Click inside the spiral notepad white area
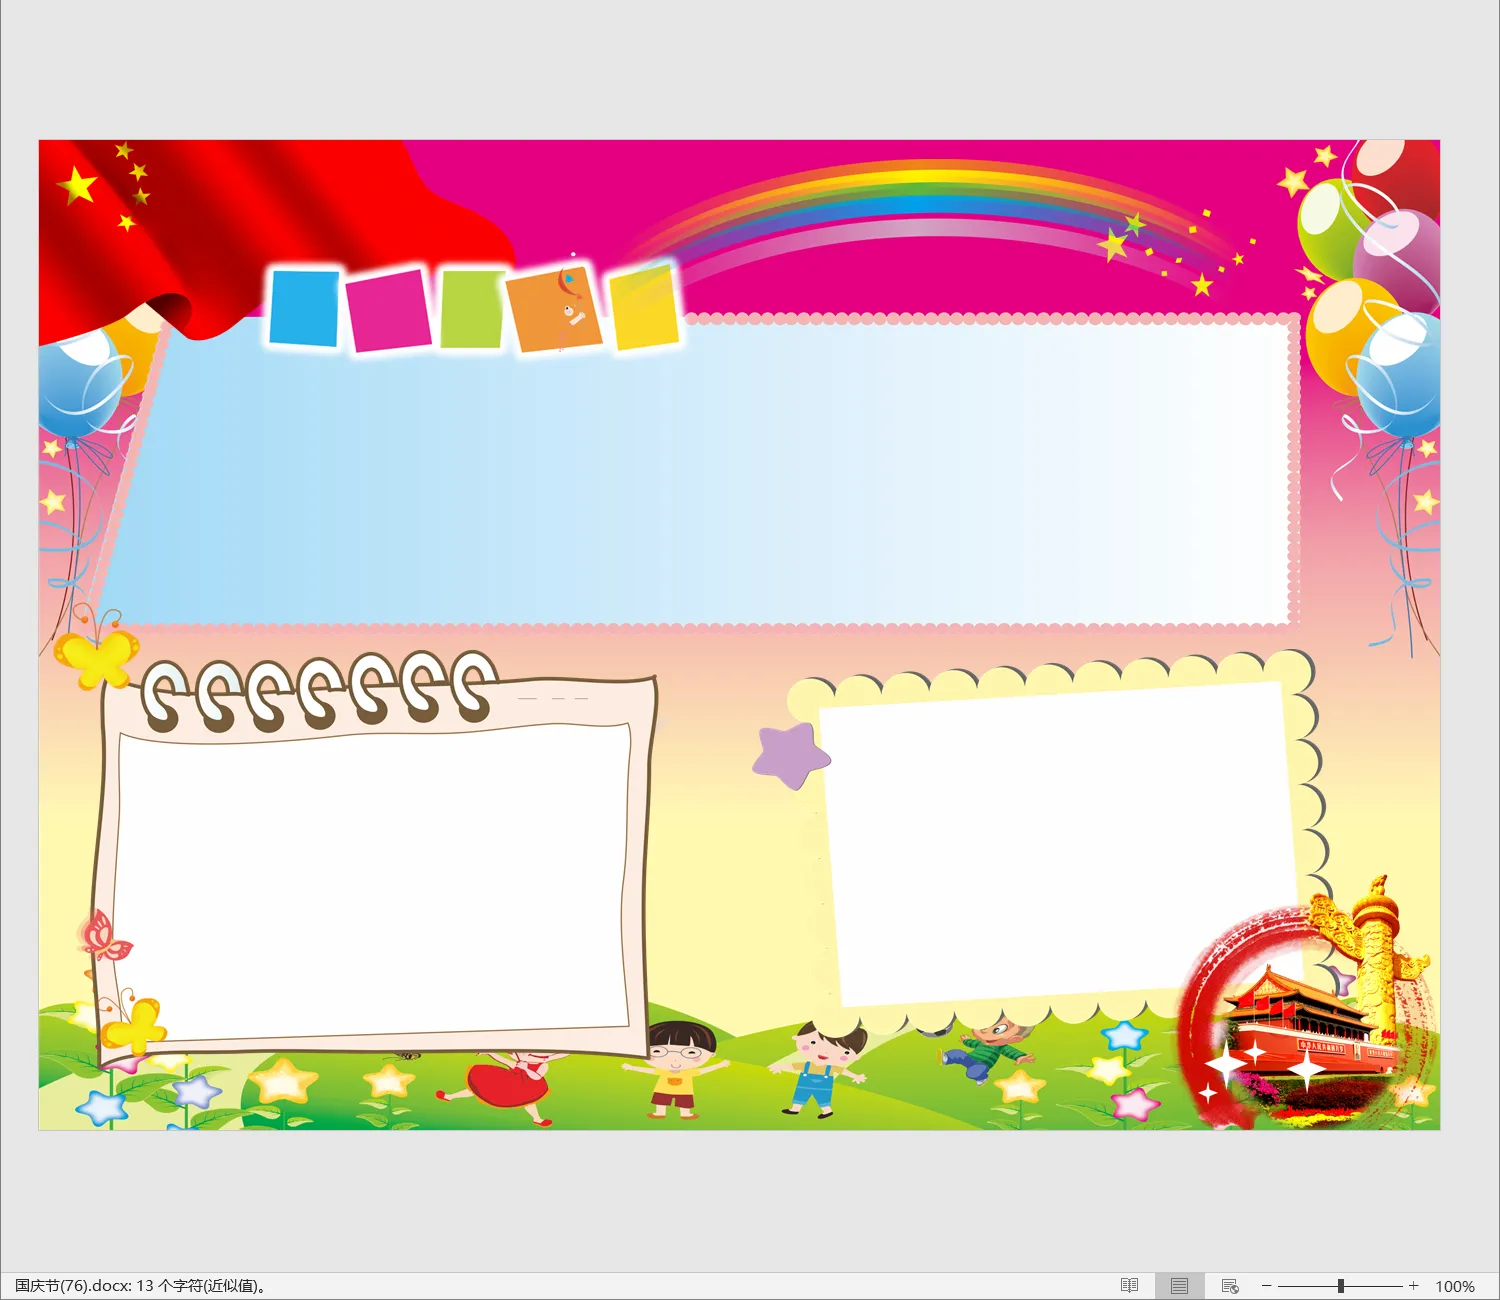This screenshot has width=1500, height=1300. 372,880
